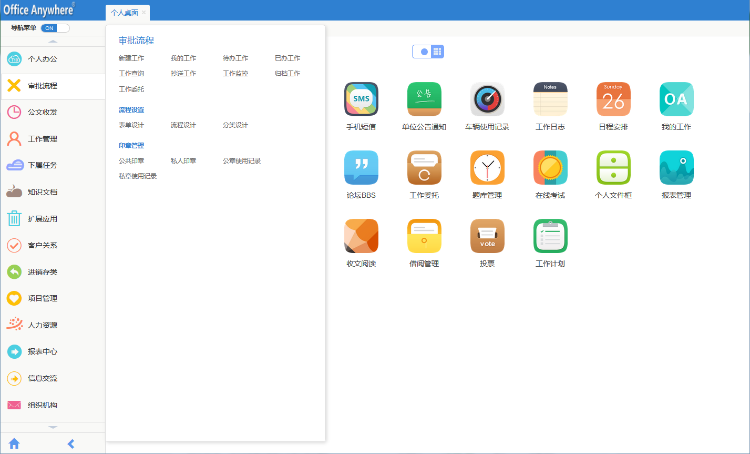750x454 pixels.
Task: Click the 个人文件柜 drawer icon
Action: tap(613, 168)
